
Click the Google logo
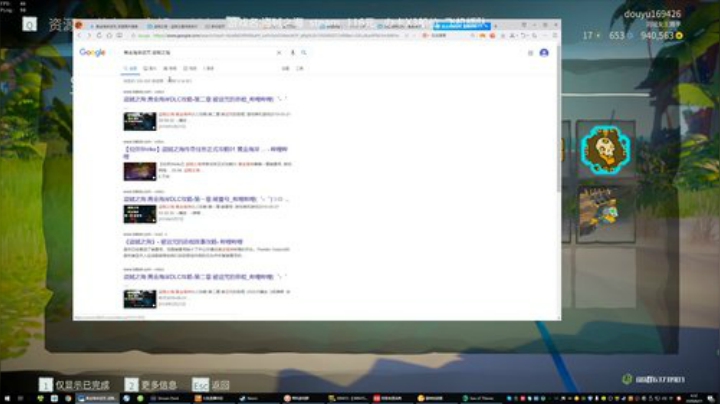(x=92, y=52)
